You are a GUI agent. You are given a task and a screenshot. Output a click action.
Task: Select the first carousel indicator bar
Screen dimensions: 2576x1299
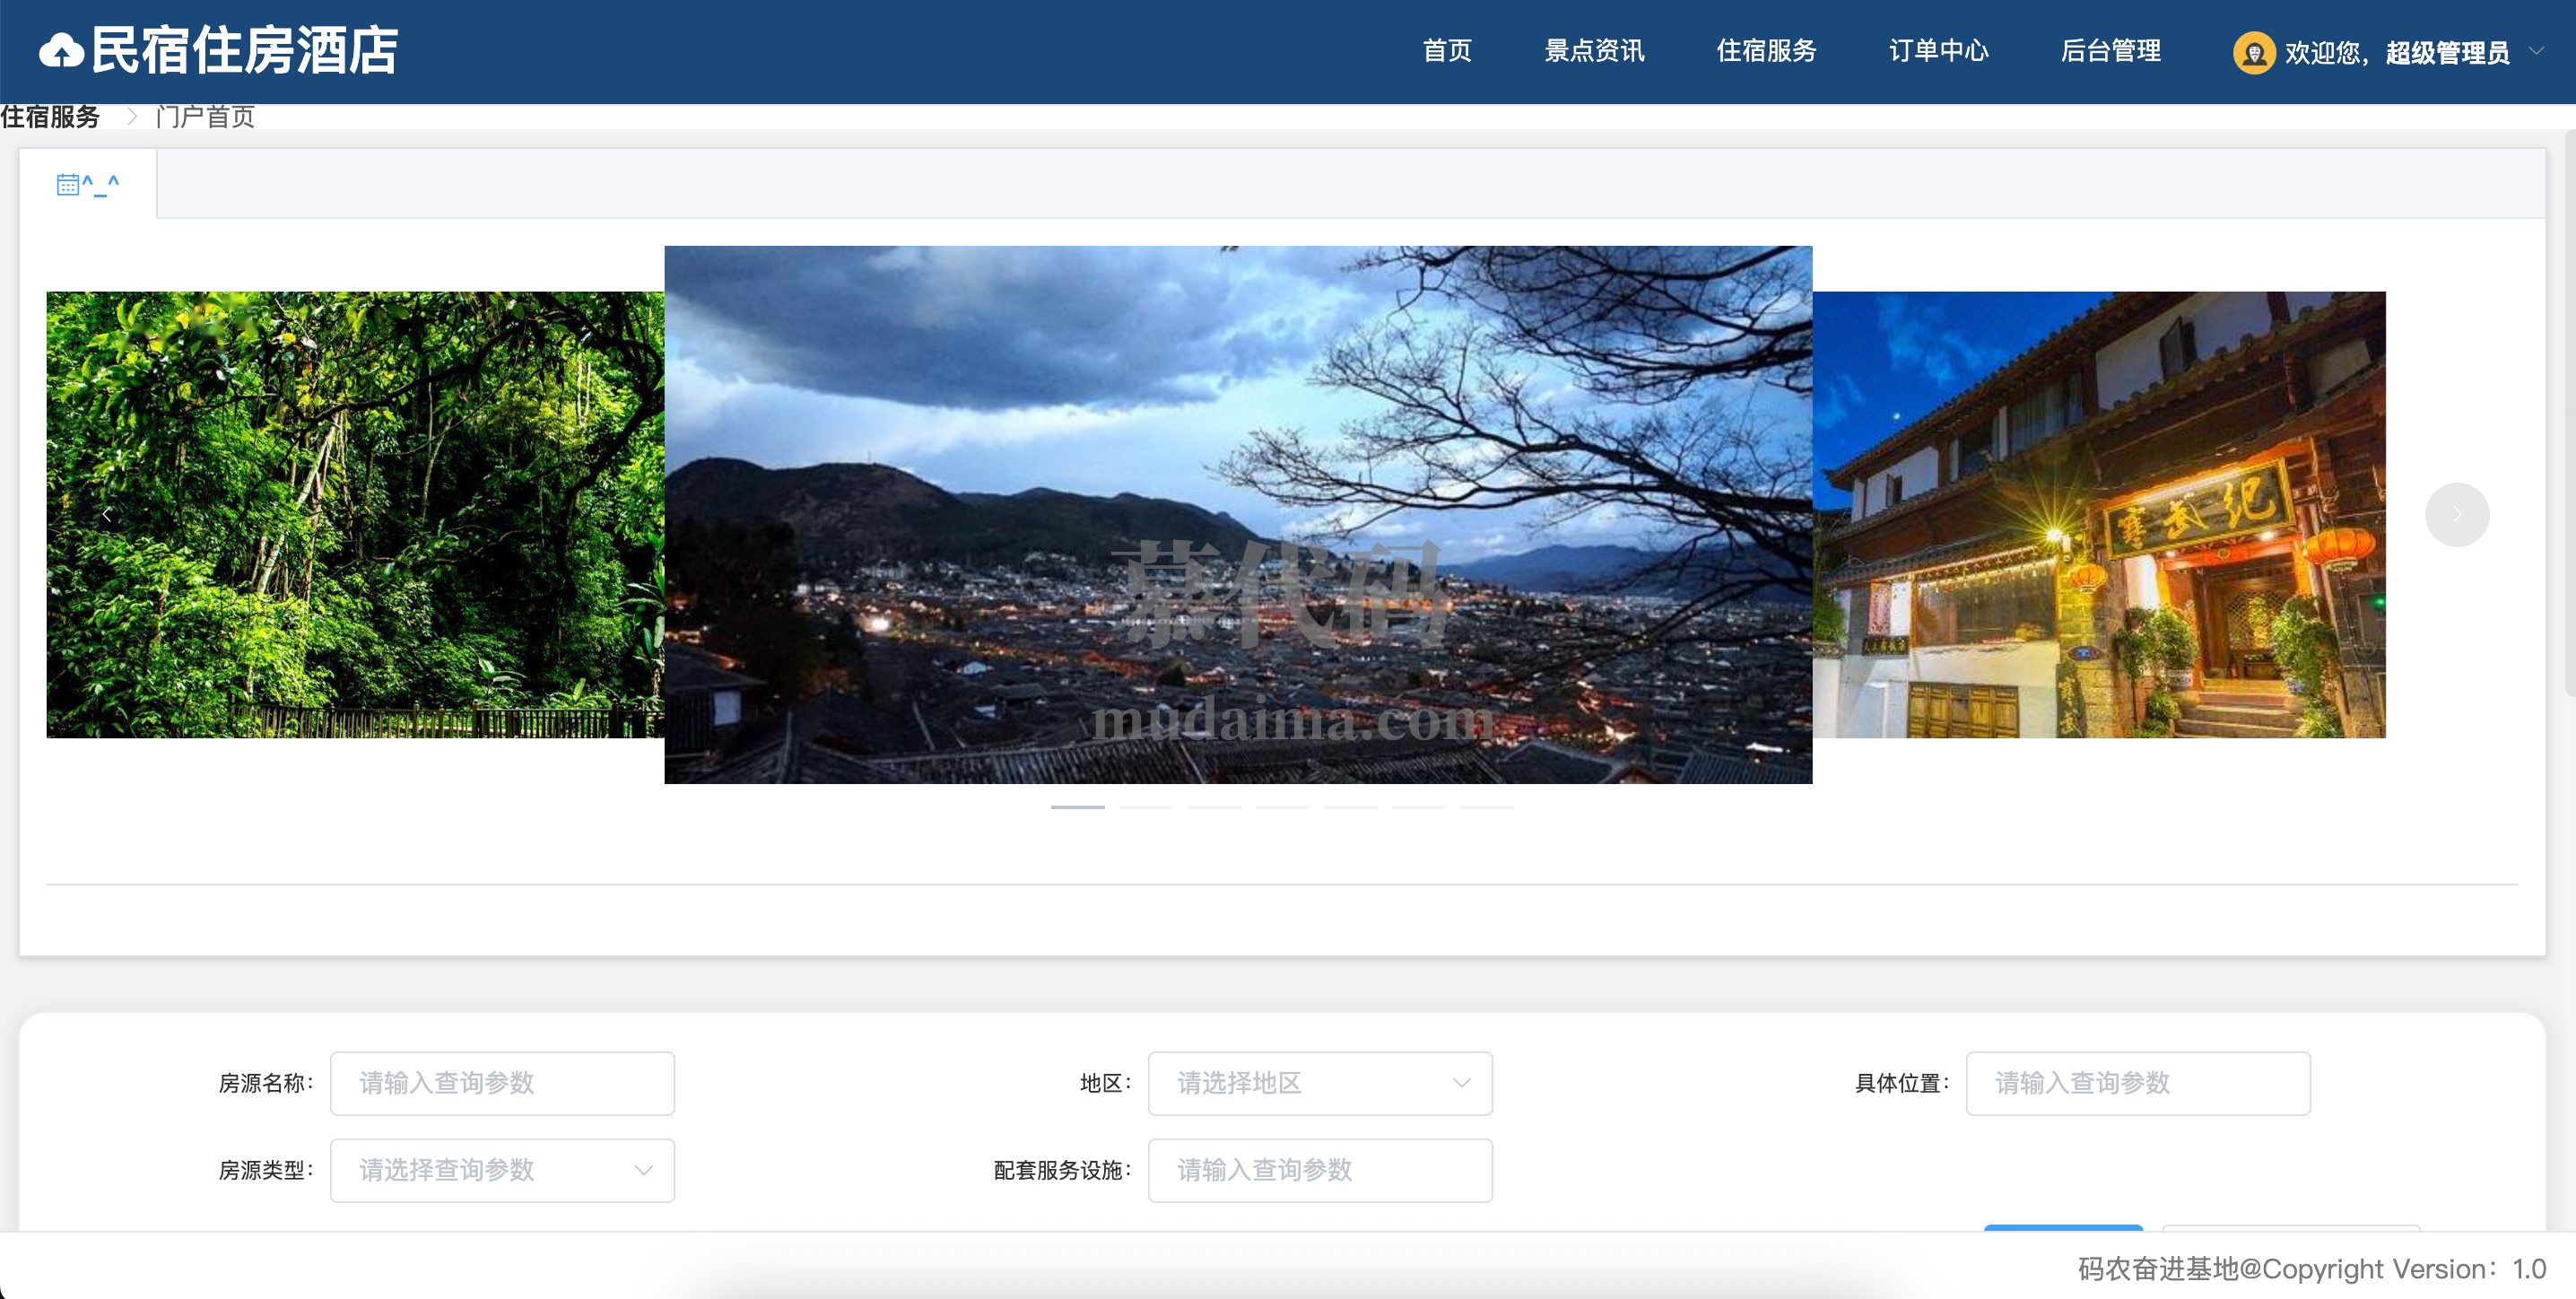[x=1077, y=807]
